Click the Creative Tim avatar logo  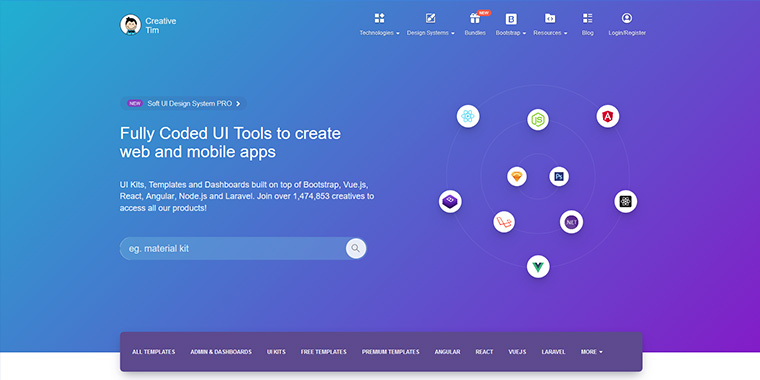tap(130, 25)
